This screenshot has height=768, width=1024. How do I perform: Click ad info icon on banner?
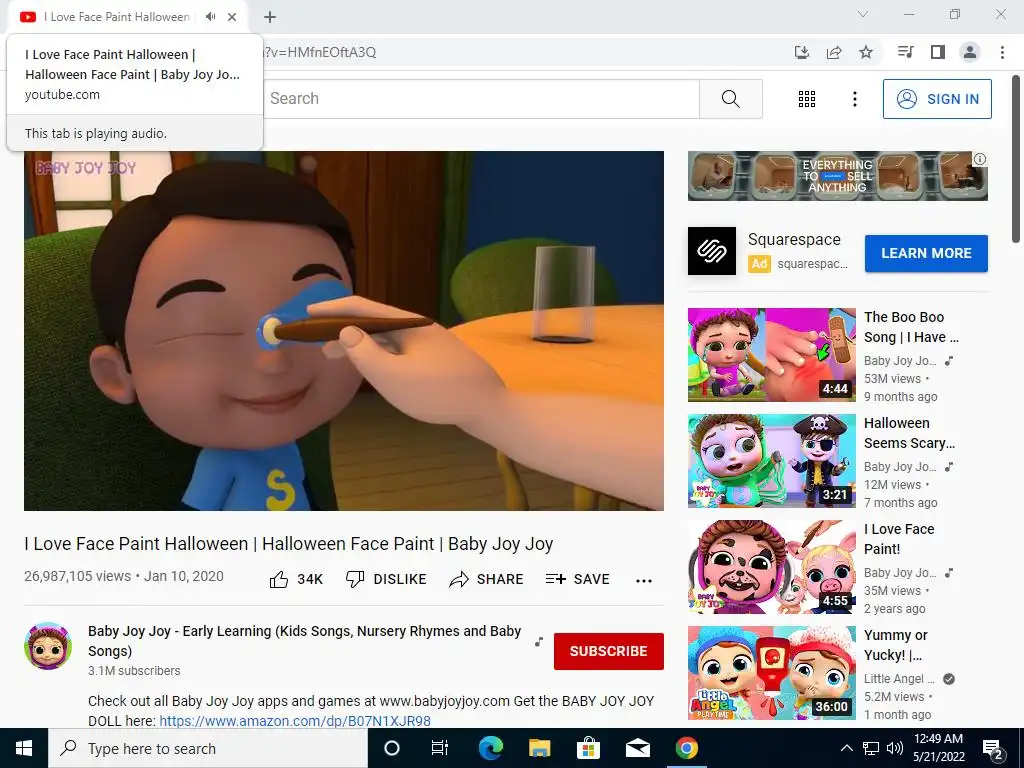980,159
